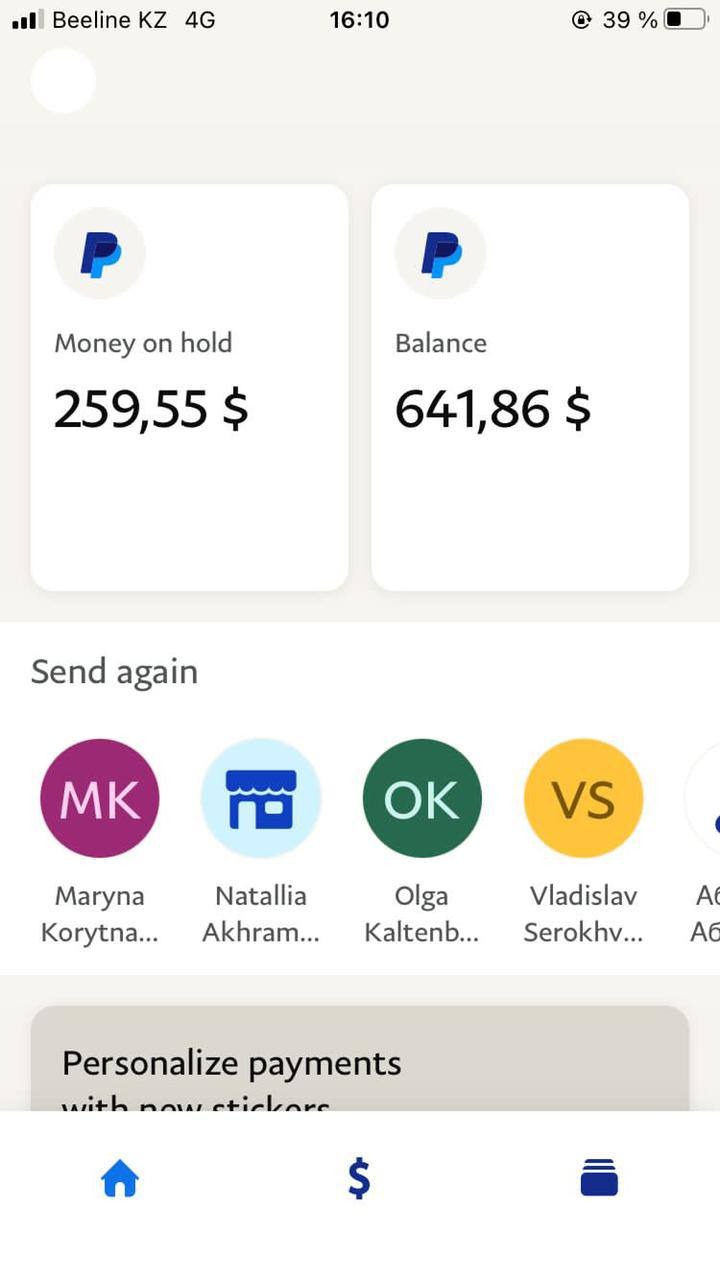Tap the Money on hold label
The width and height of the screenshot is (720, 1280).
point(143,343)
